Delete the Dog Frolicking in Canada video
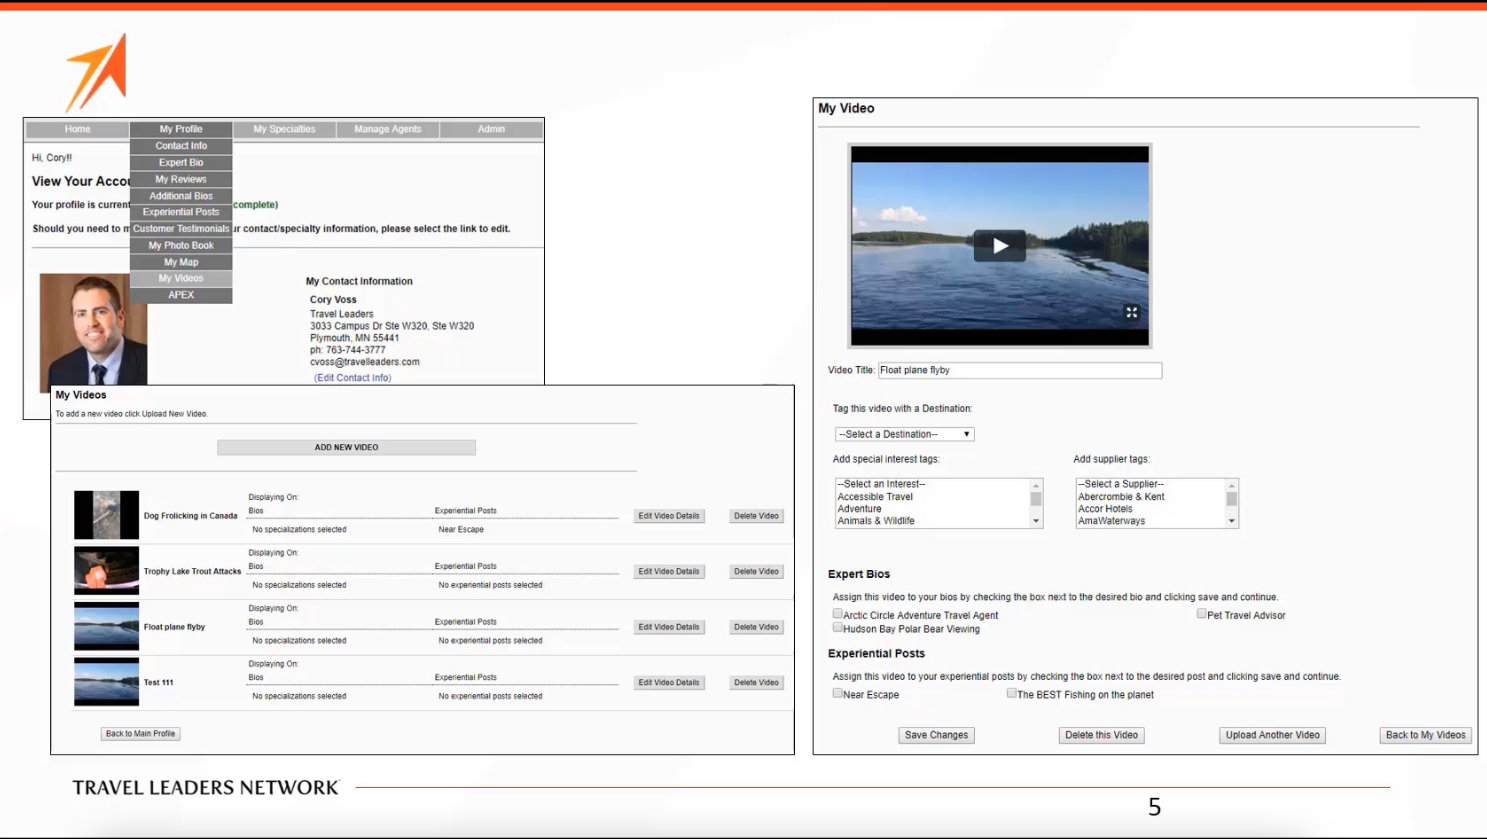This screenshot has width=1487, height=839. tap(756, 516)
